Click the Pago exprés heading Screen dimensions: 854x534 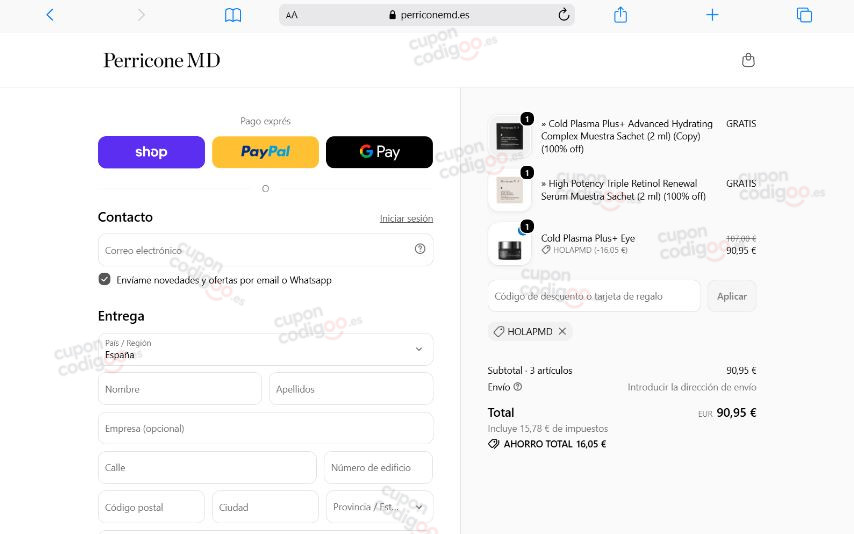coord(265,121)
